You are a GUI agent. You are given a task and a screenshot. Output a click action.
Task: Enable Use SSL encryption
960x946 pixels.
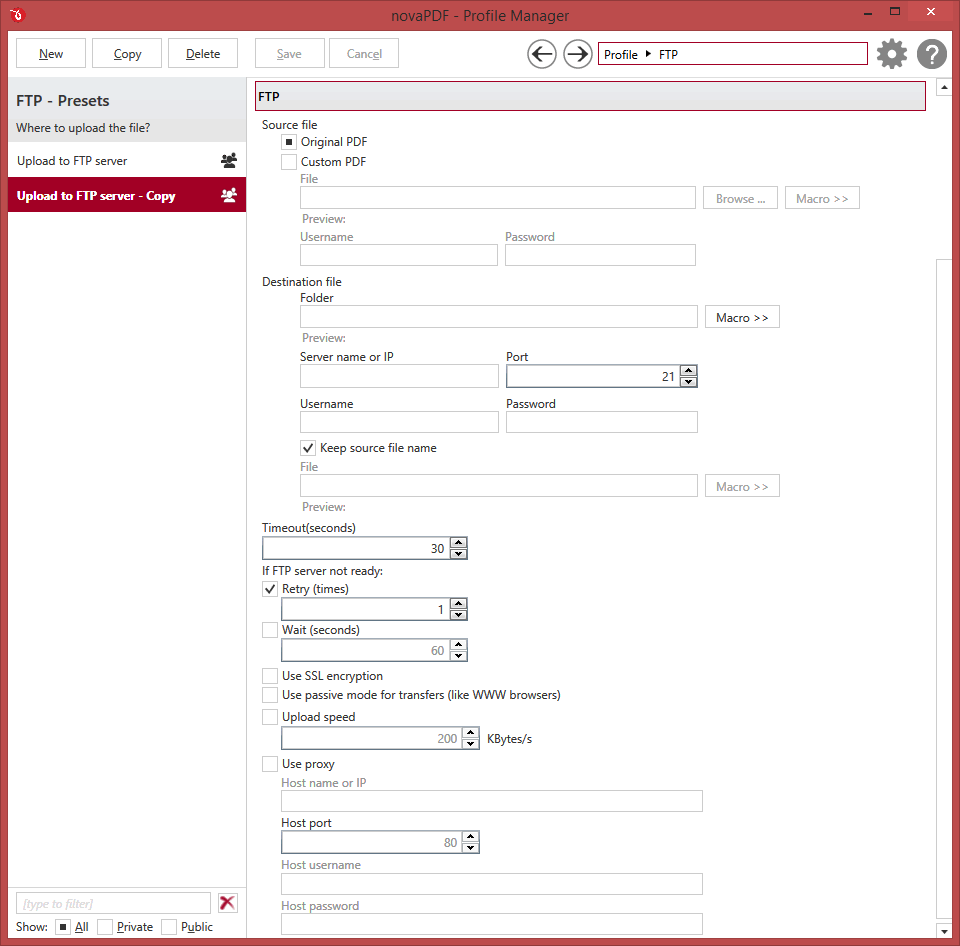(270, 676)
